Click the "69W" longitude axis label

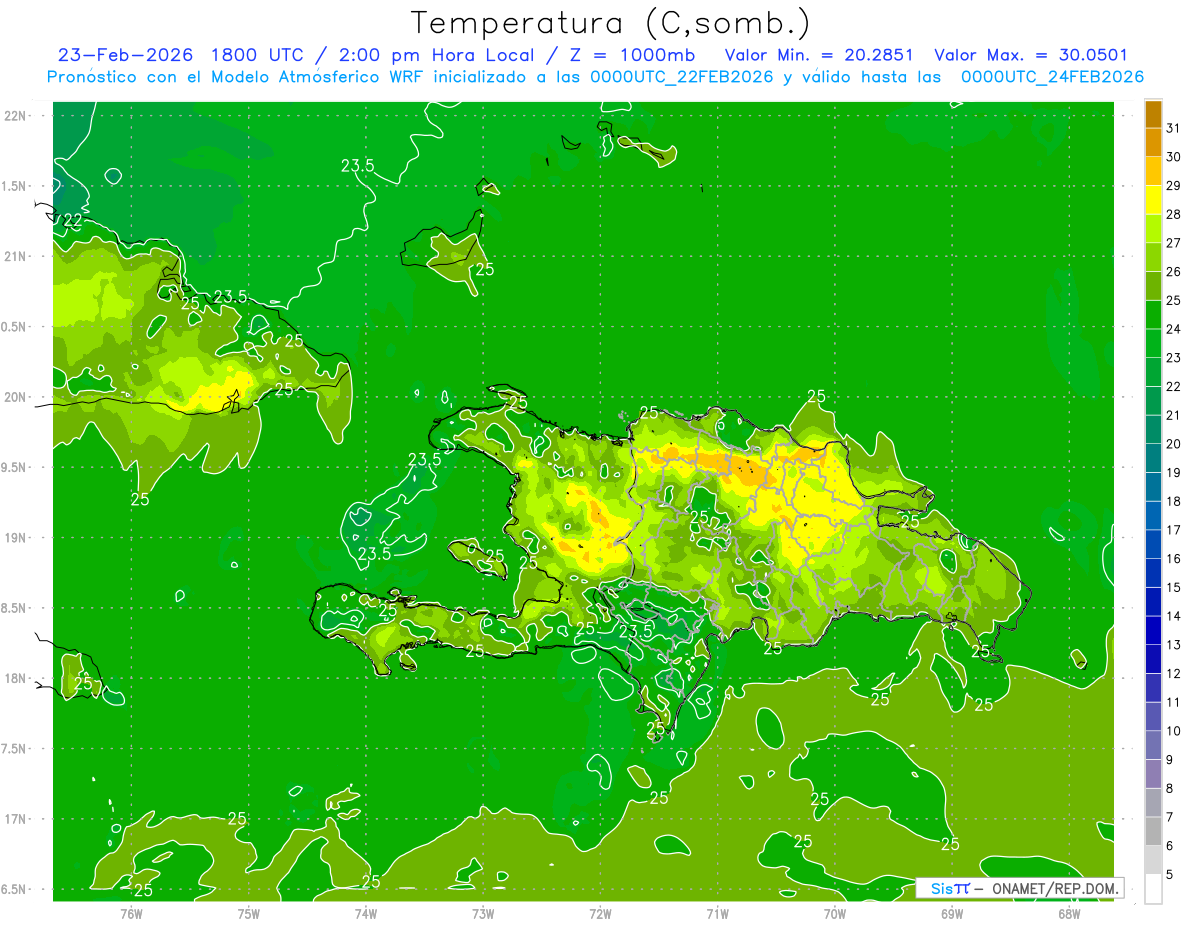coord(952,913)
